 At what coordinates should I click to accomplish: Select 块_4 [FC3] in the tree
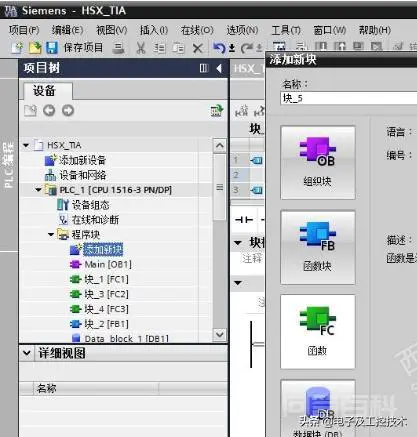click(106, 309)
